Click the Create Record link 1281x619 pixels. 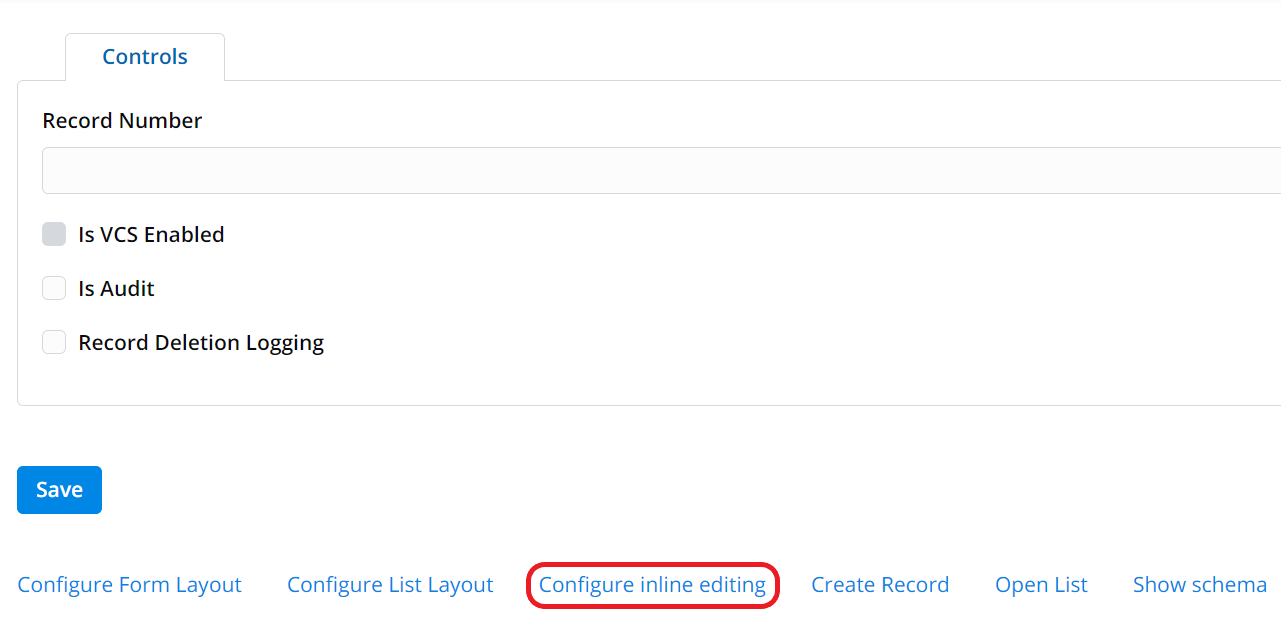pos(879,584)
